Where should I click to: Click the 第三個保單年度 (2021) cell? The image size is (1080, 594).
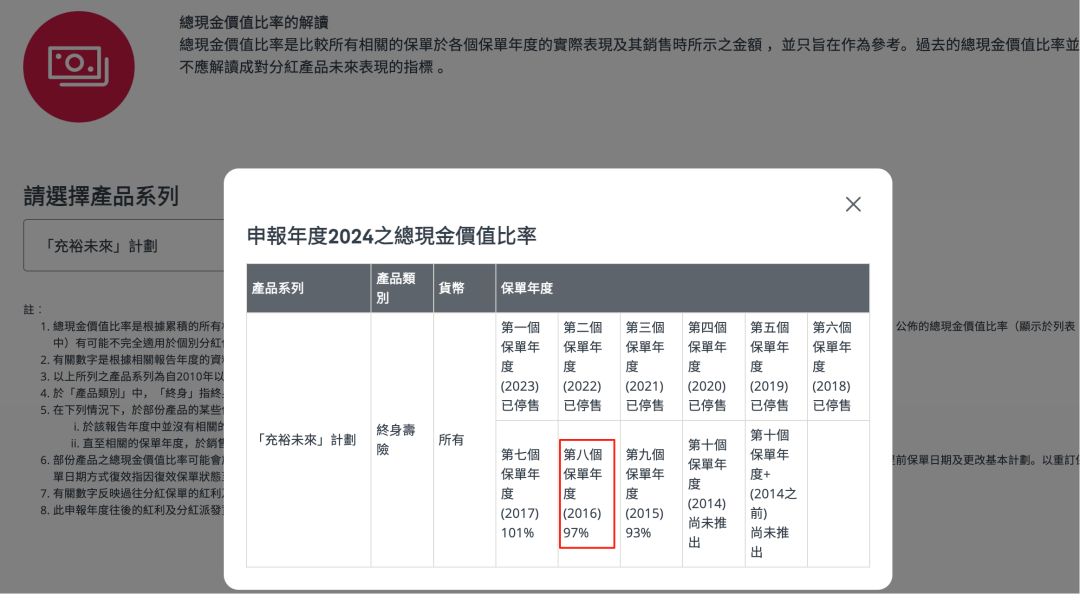[x=650, y=366]
